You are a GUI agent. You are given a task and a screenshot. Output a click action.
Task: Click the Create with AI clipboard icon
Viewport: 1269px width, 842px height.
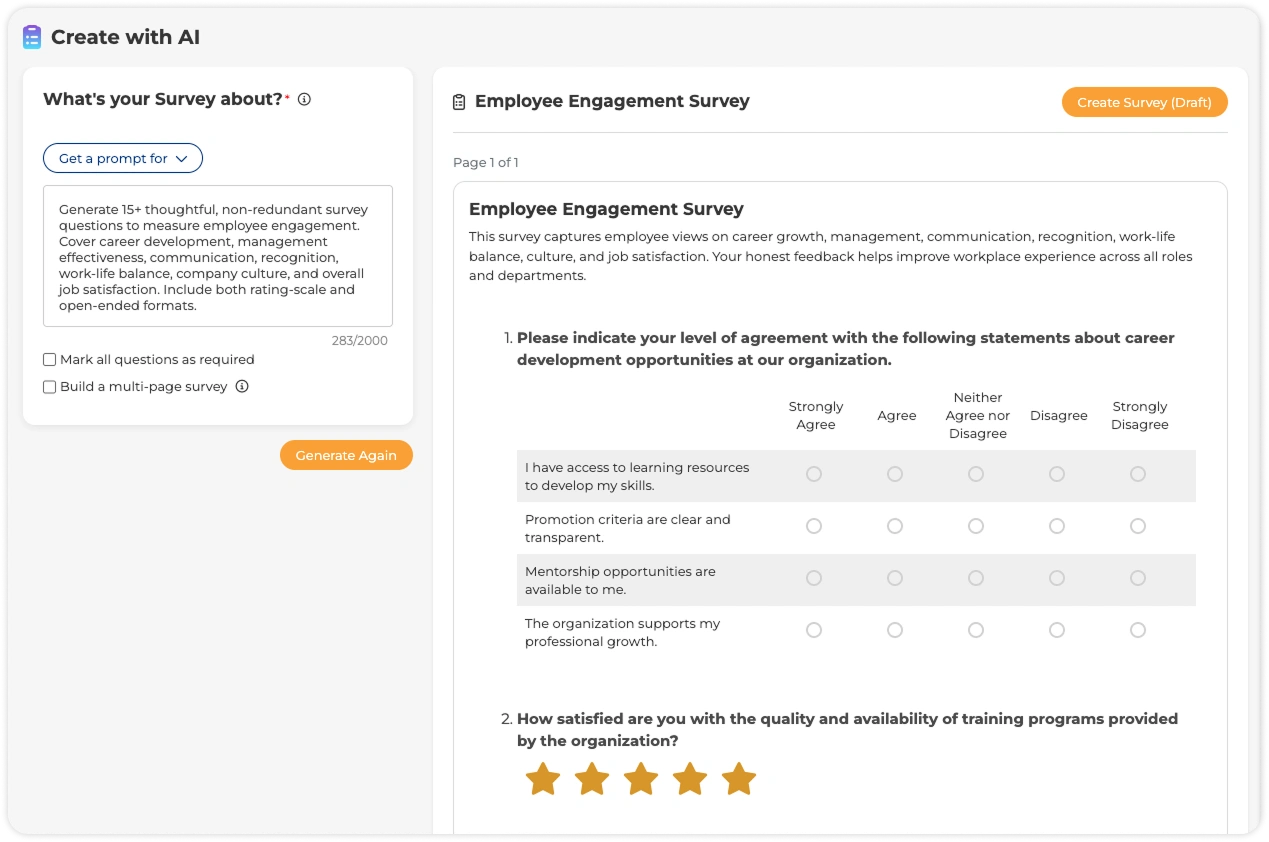tap(31, 36)
